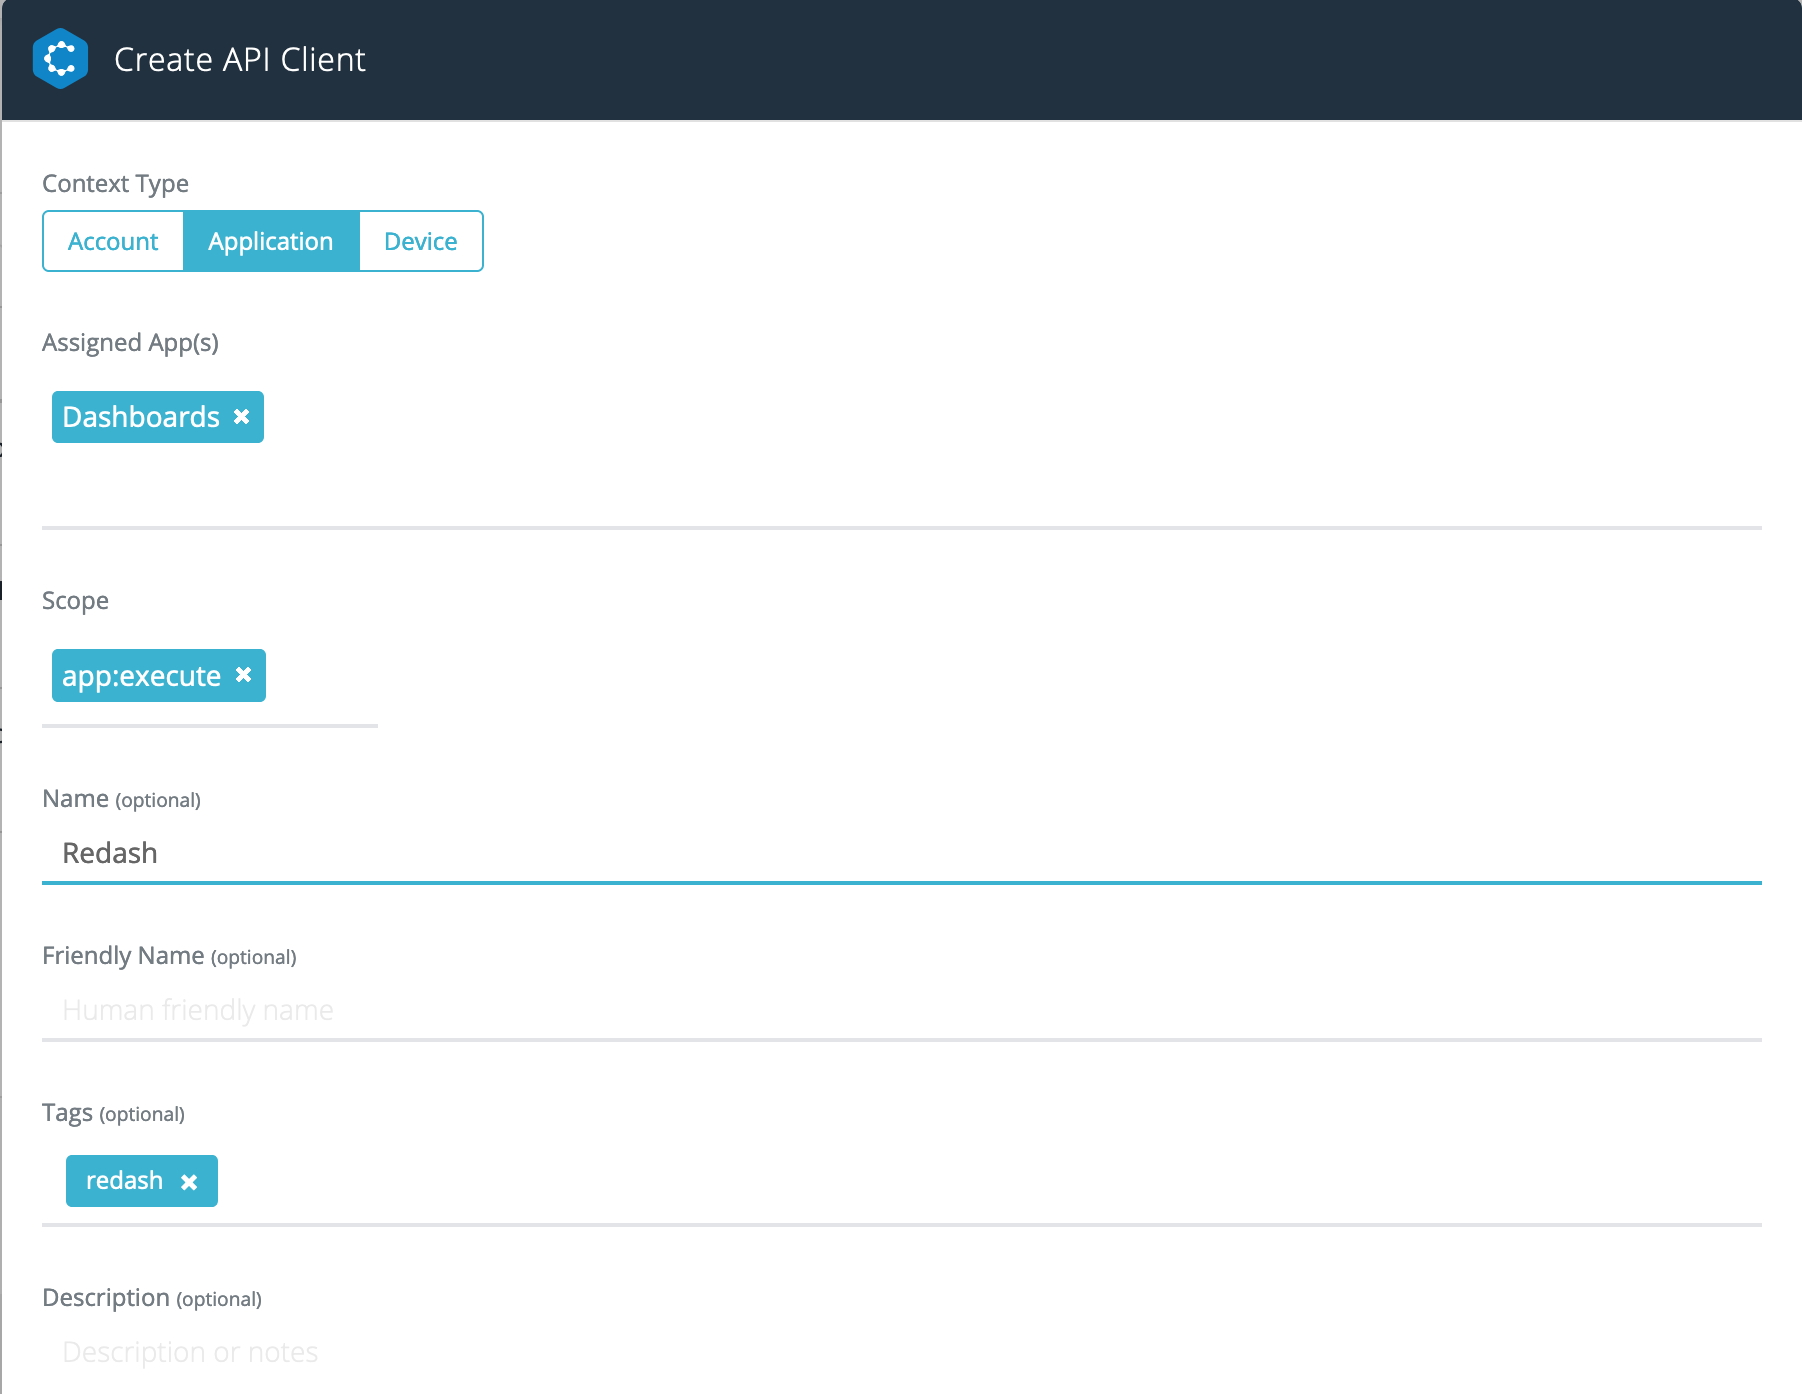Remove Dashboards app using its x icon
Viewport: 1802px width, 1394px height.
[241, 416]
